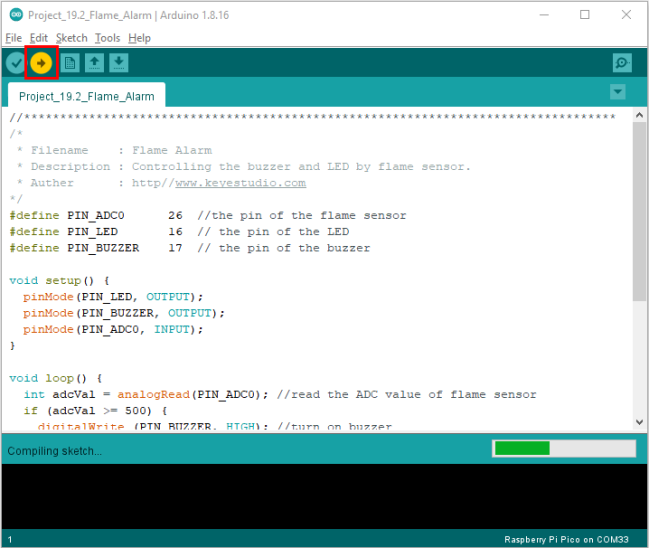Click the black console output area

pyautogui.click(x=324, y=496)
